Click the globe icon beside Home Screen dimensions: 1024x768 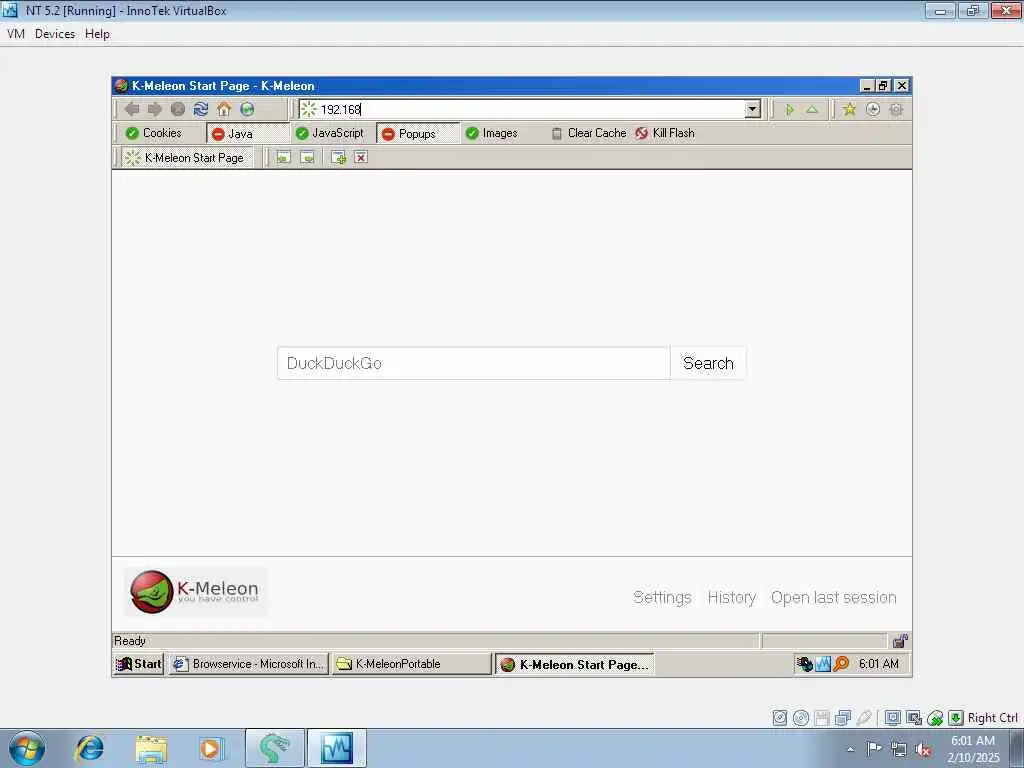tap(247, 109)
